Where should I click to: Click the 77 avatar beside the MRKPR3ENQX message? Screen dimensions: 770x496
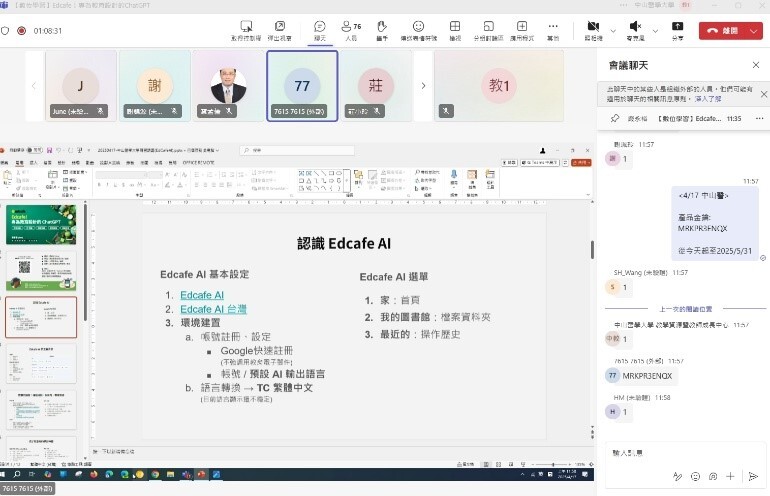point(612,376)
